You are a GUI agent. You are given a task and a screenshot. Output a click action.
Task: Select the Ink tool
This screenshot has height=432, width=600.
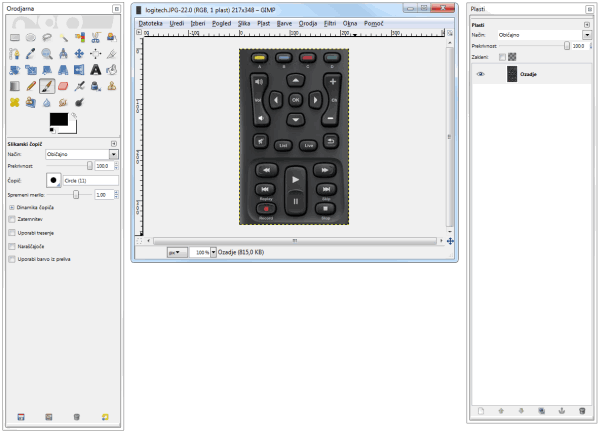click(96, 86)
